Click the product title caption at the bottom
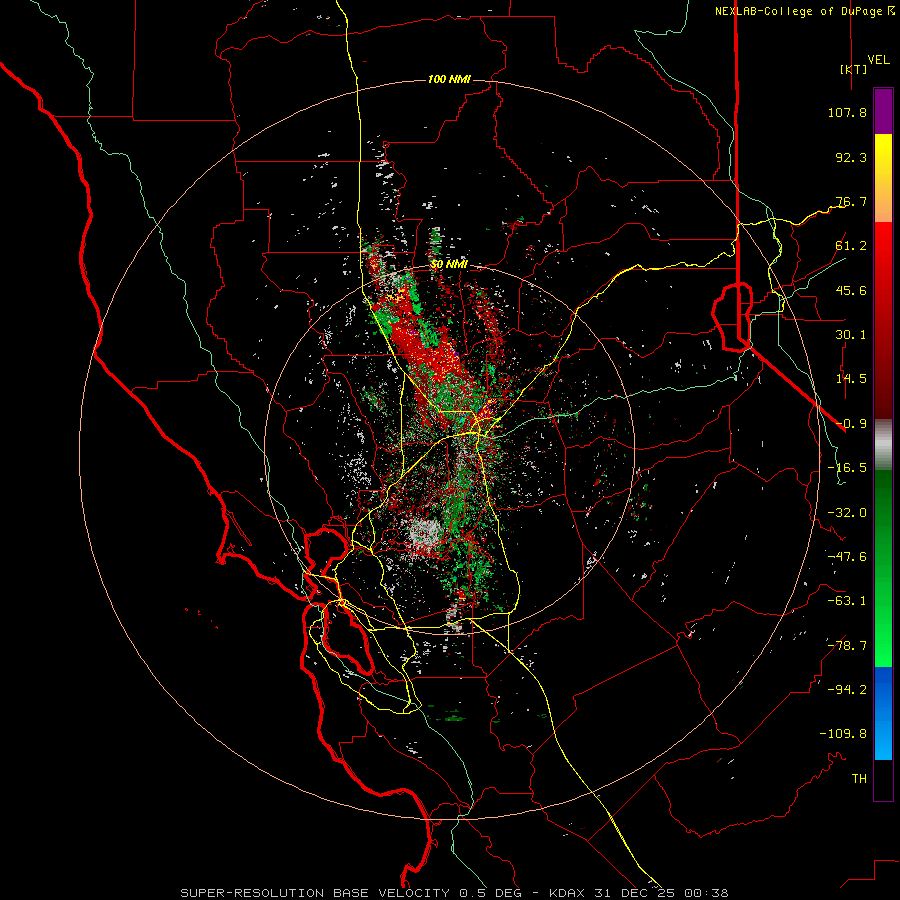This screenshot has height=900, width=900. click(454, 893)
